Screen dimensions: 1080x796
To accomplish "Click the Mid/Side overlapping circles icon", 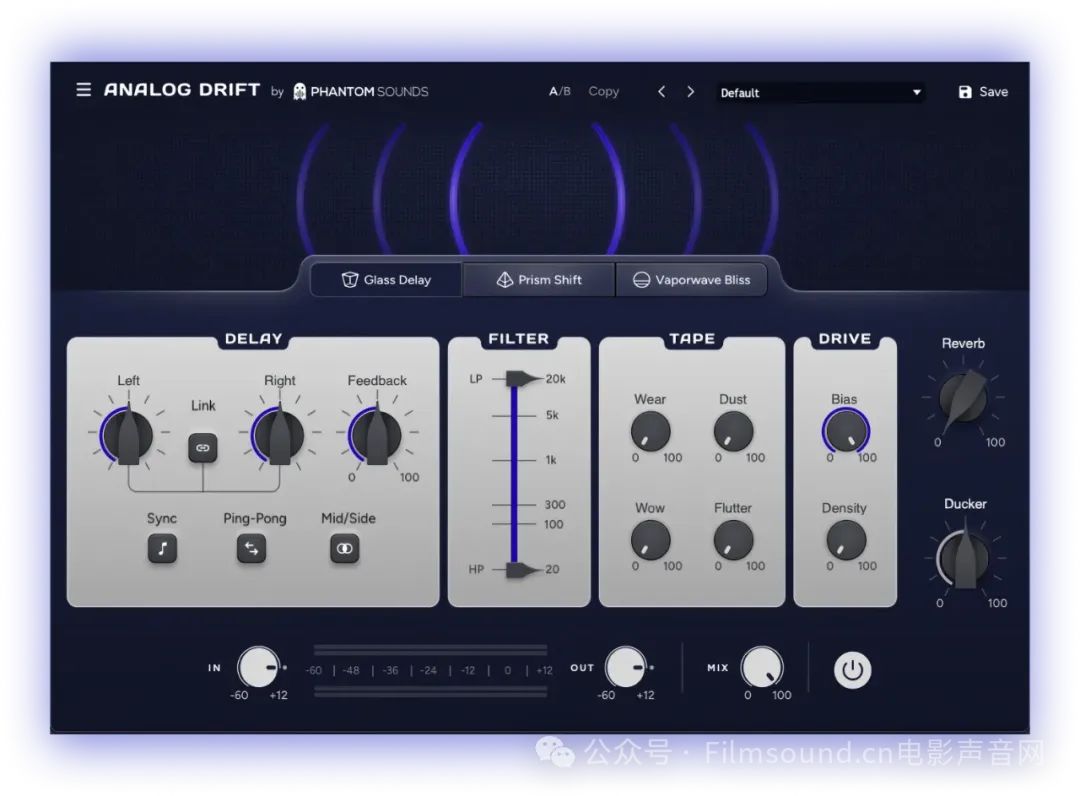I will pyautogui.click(x=345, y=549).
